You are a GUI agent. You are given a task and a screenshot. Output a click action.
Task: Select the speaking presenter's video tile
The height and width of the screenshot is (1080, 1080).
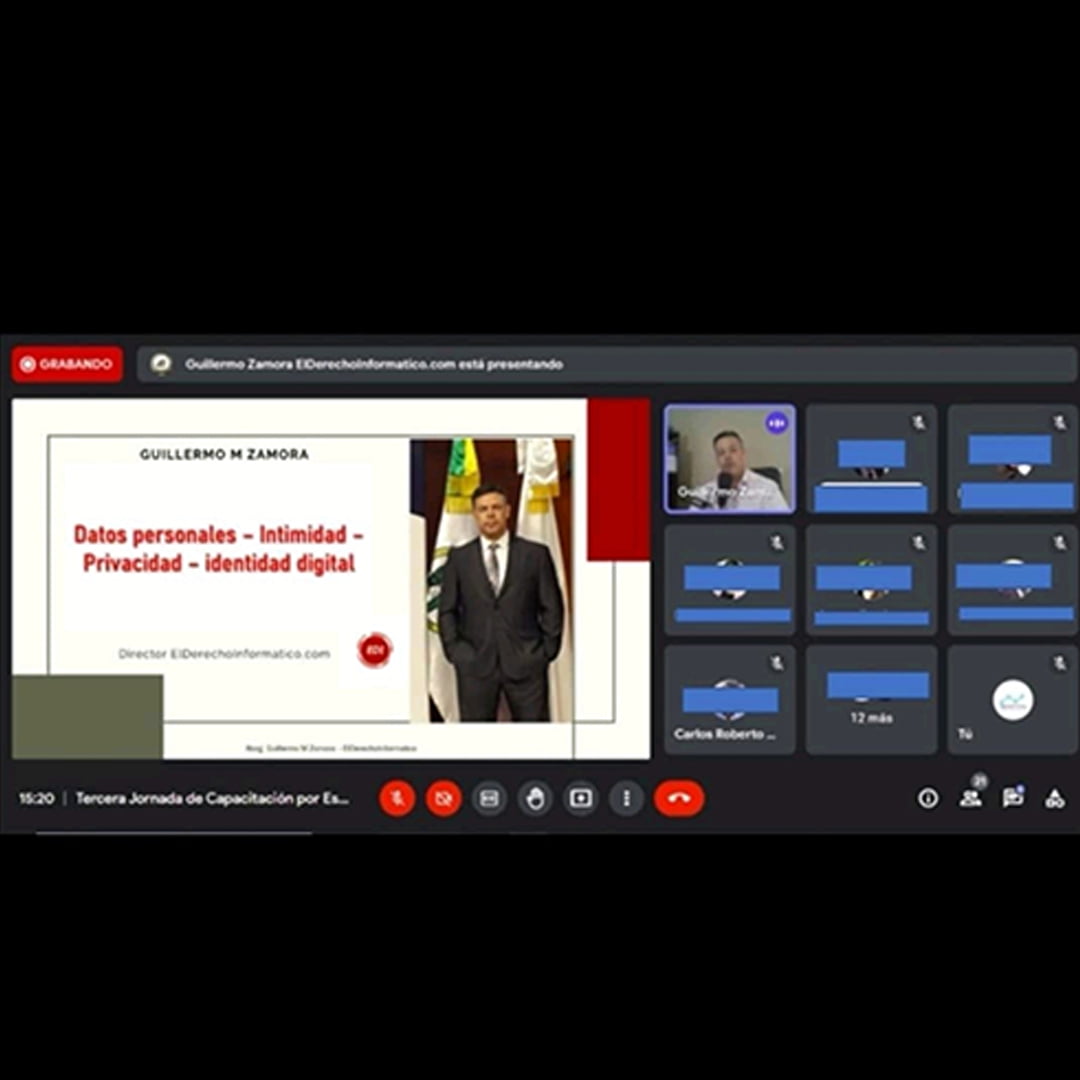coord(730,459)
